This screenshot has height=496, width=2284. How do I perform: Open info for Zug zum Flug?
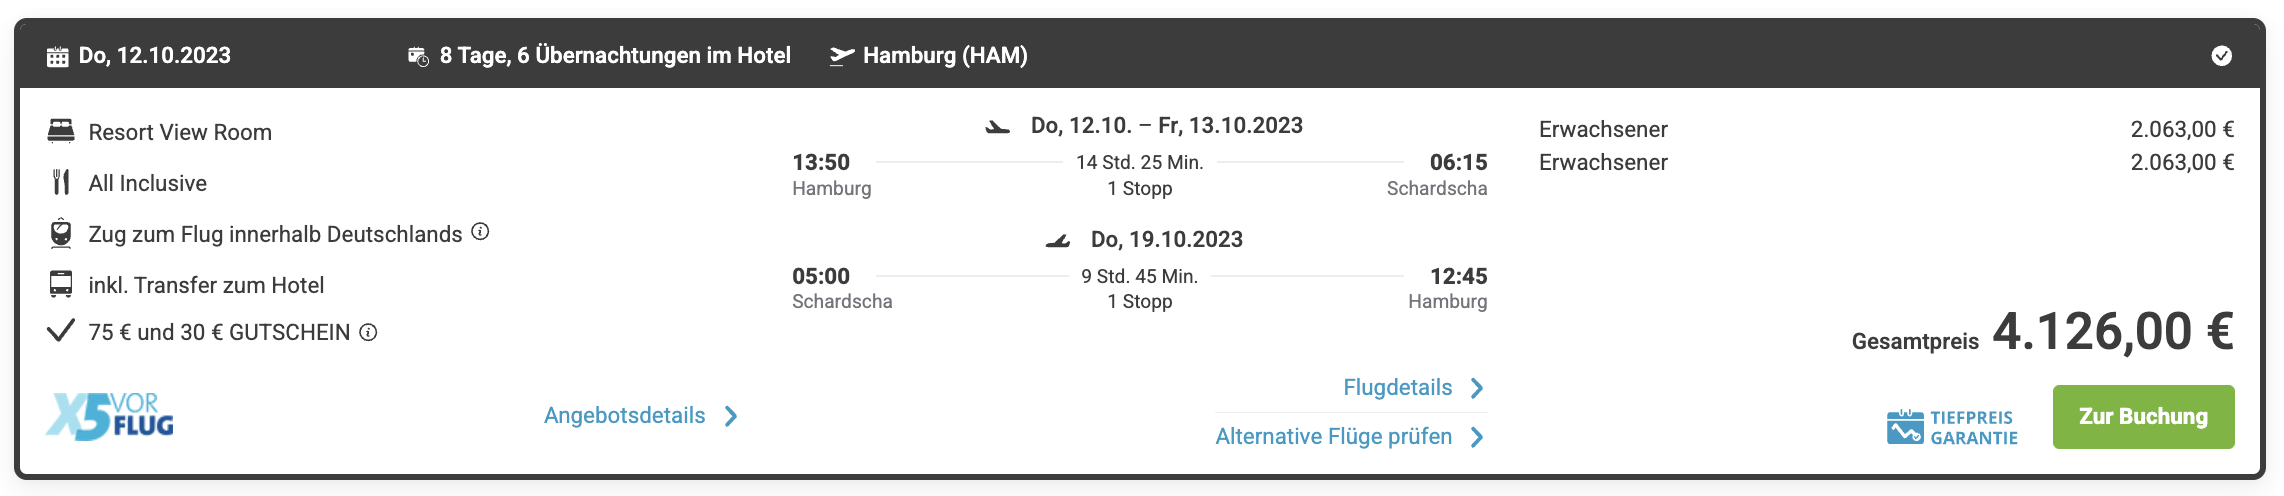coord(480,232)
